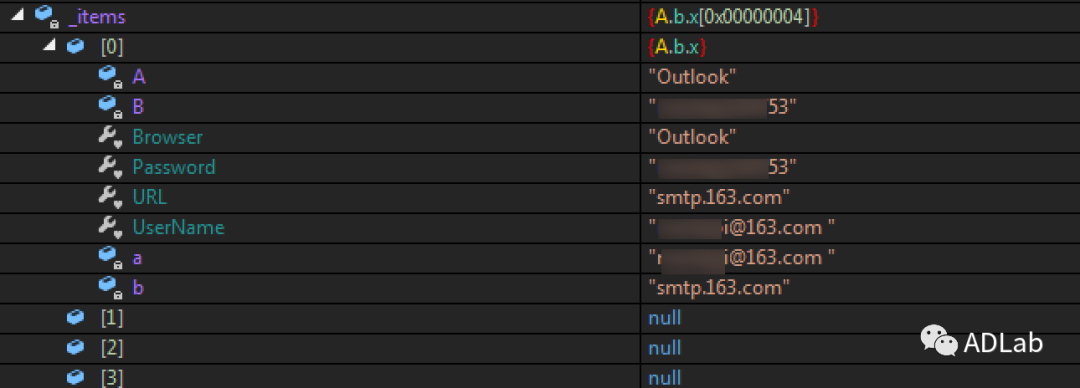Viewport: 1080px width, 388px height.
Task: Click the wrench icon beside UserName
Action: (110, 228)
